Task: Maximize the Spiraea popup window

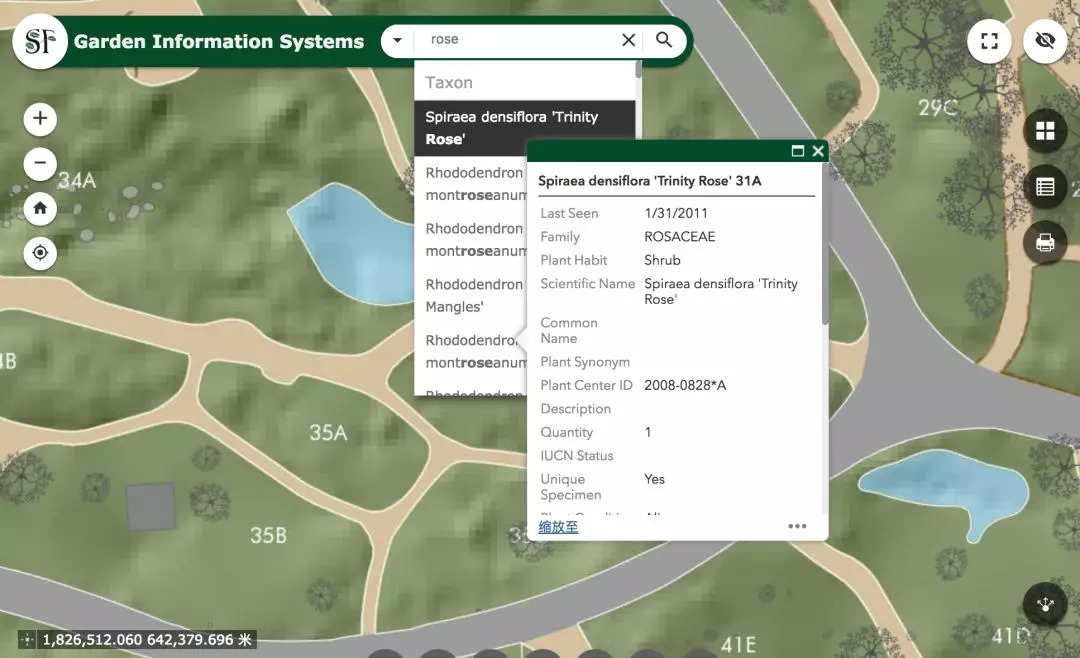Action: pyautogui.click(x=798, y=151)
